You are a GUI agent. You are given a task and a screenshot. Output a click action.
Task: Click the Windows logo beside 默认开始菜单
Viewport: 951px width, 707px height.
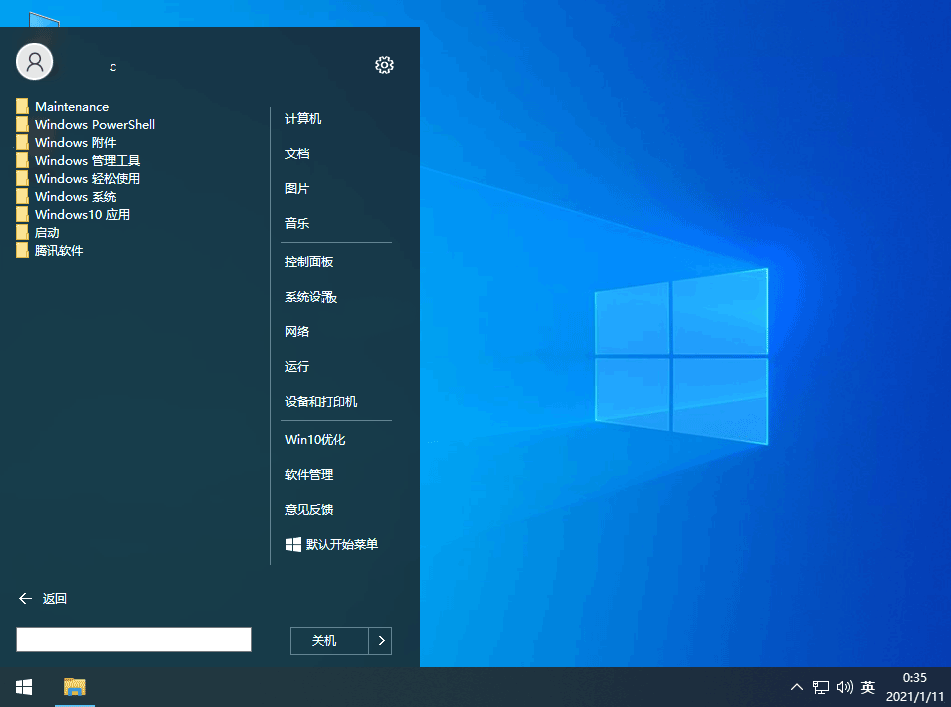(293, 544)
